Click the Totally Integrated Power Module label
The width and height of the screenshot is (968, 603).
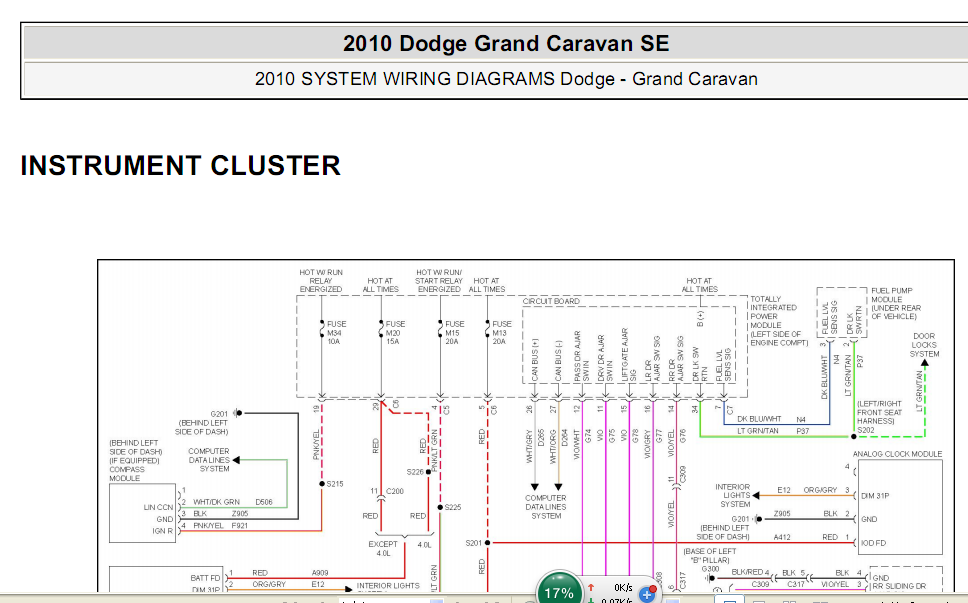click(x=778, y=320)
